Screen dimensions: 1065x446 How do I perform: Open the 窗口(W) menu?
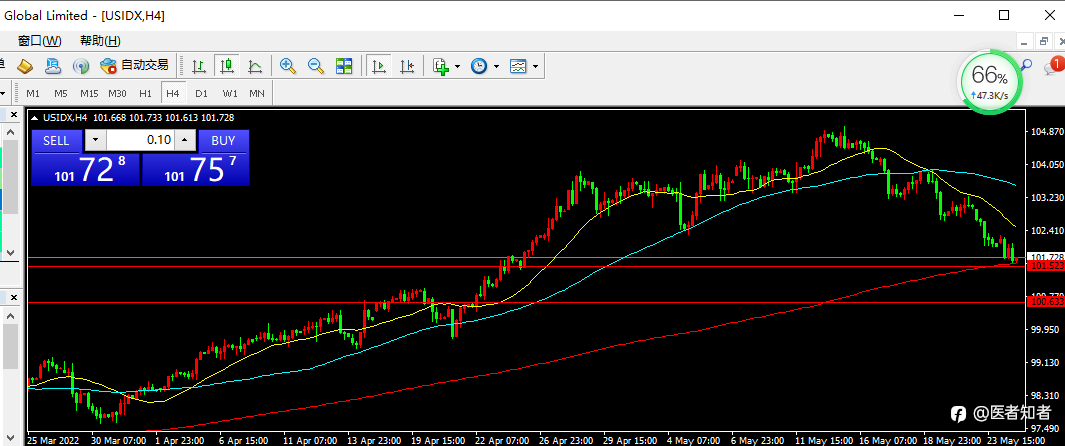(39, 41)
